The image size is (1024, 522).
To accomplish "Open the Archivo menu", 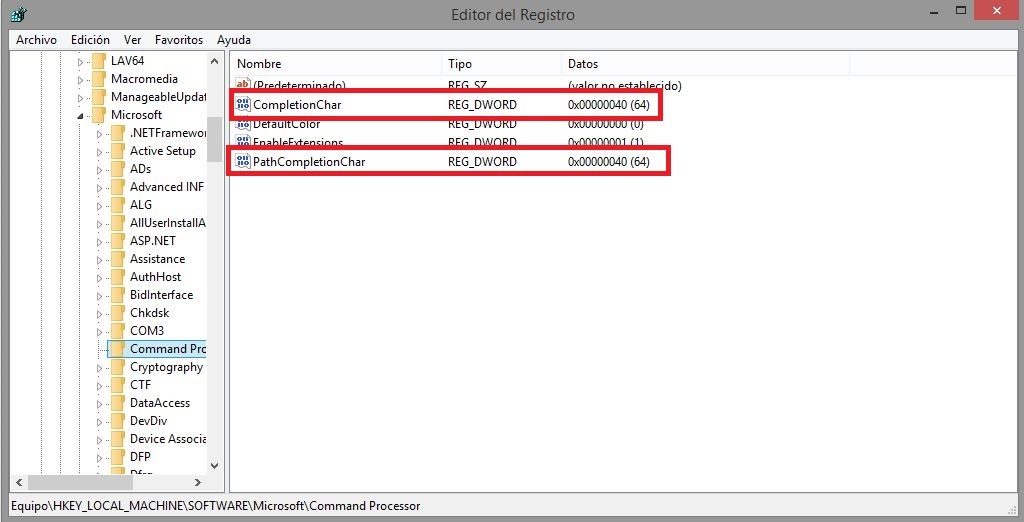I will (37, 40).
